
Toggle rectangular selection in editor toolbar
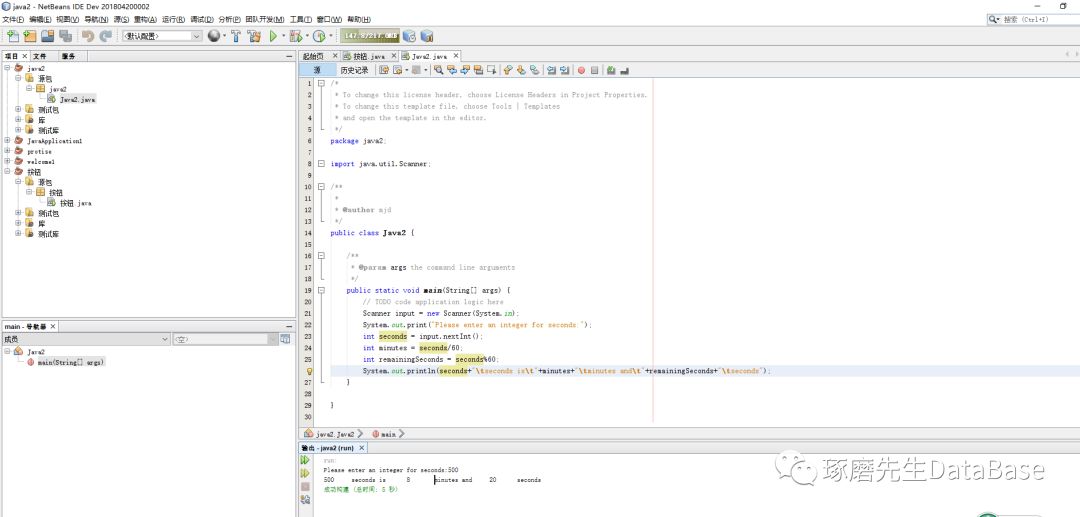(491, 70)
